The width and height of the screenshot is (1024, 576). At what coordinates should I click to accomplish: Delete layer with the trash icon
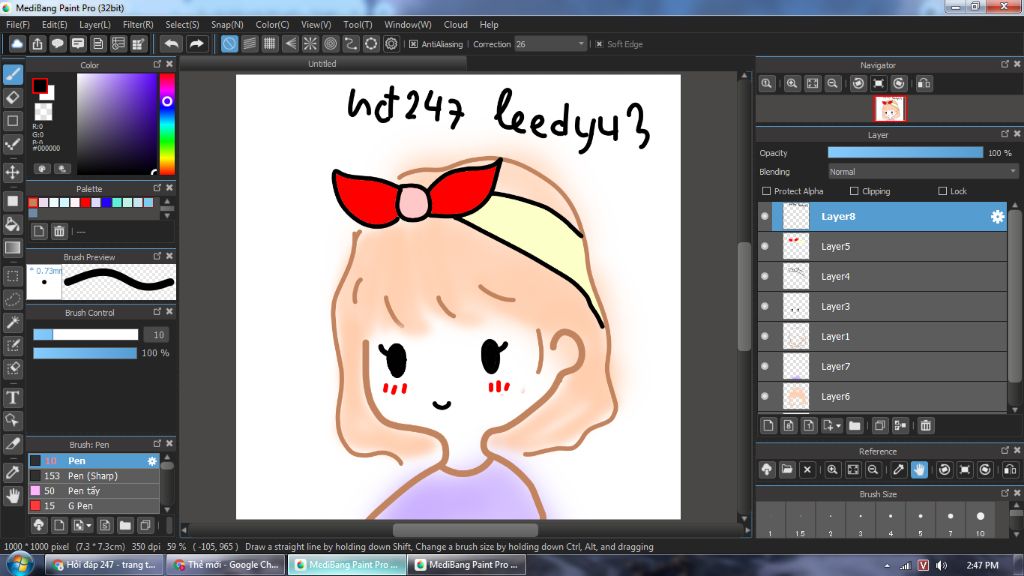click(x=925, y=426)
